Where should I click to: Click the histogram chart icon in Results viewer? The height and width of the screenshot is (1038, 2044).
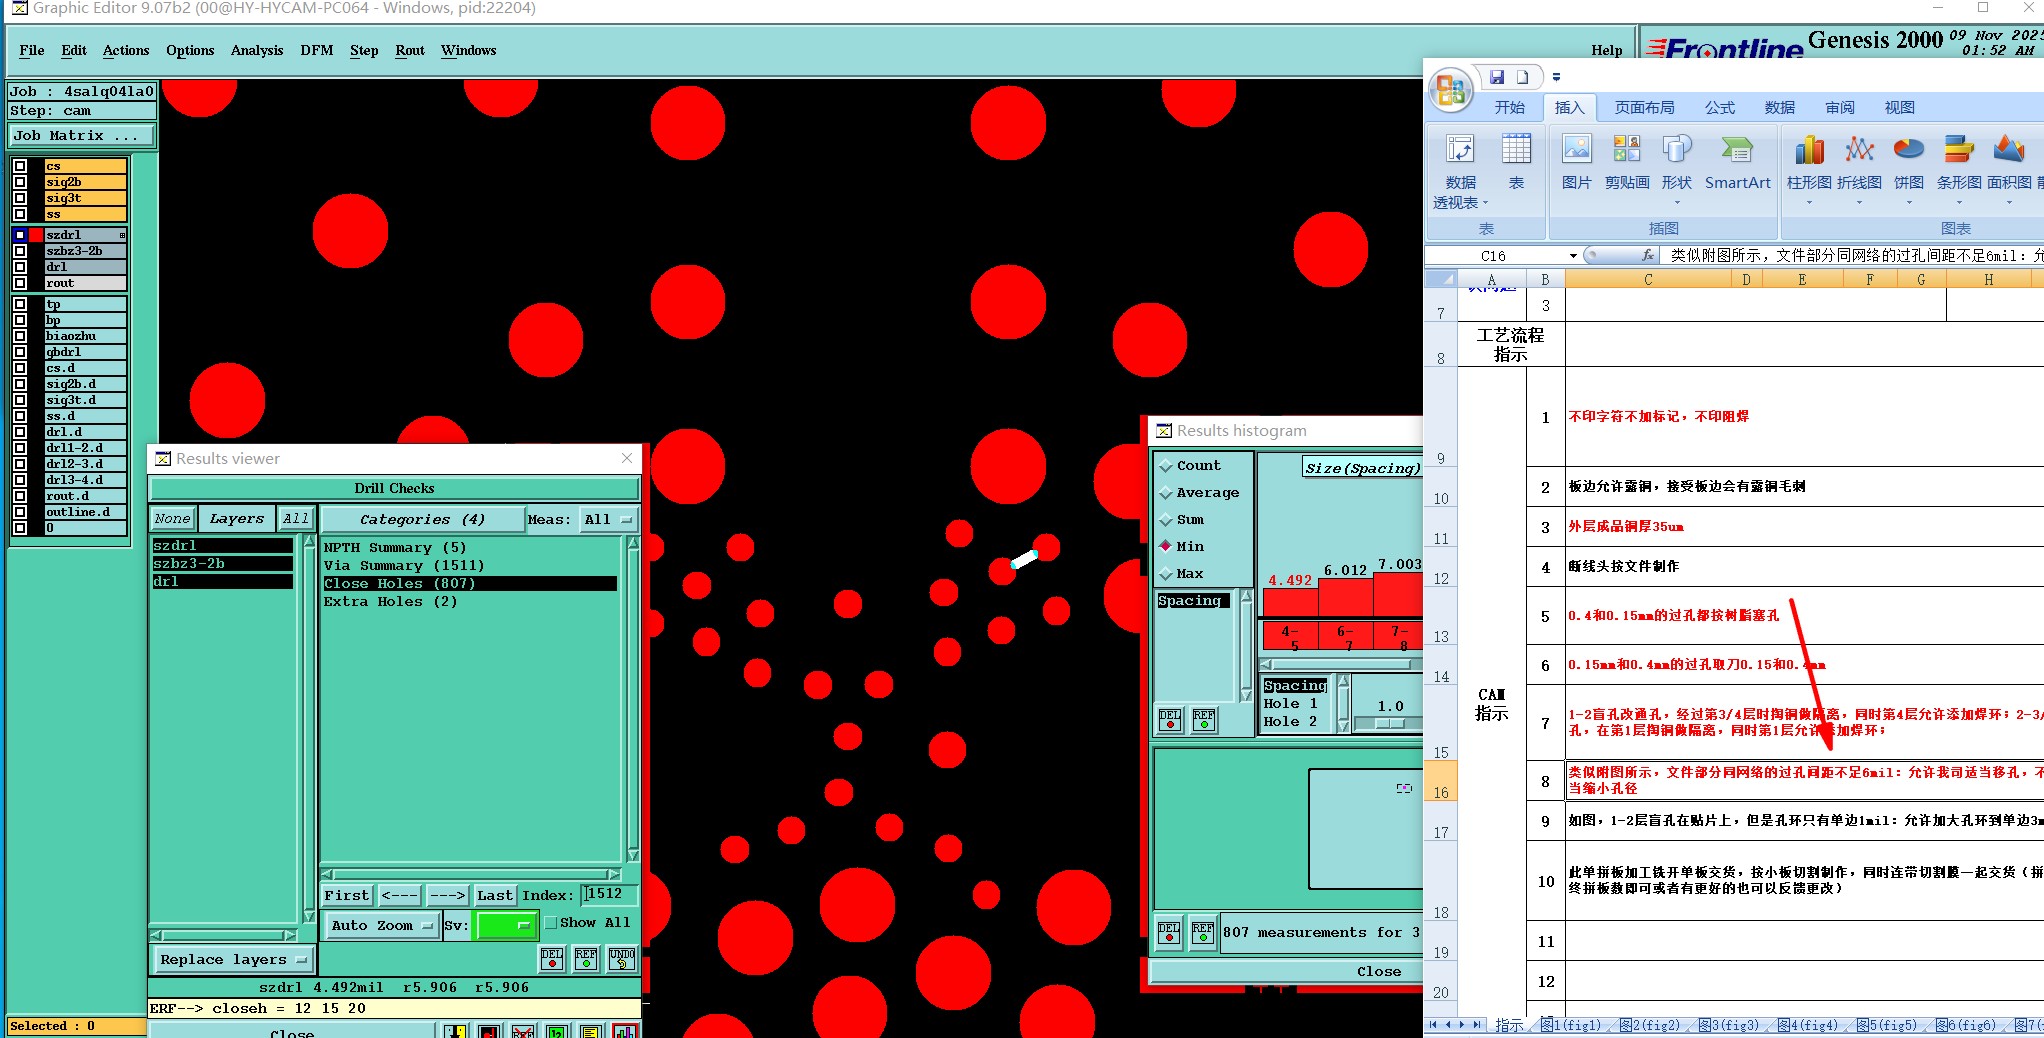click(625, 1031)
